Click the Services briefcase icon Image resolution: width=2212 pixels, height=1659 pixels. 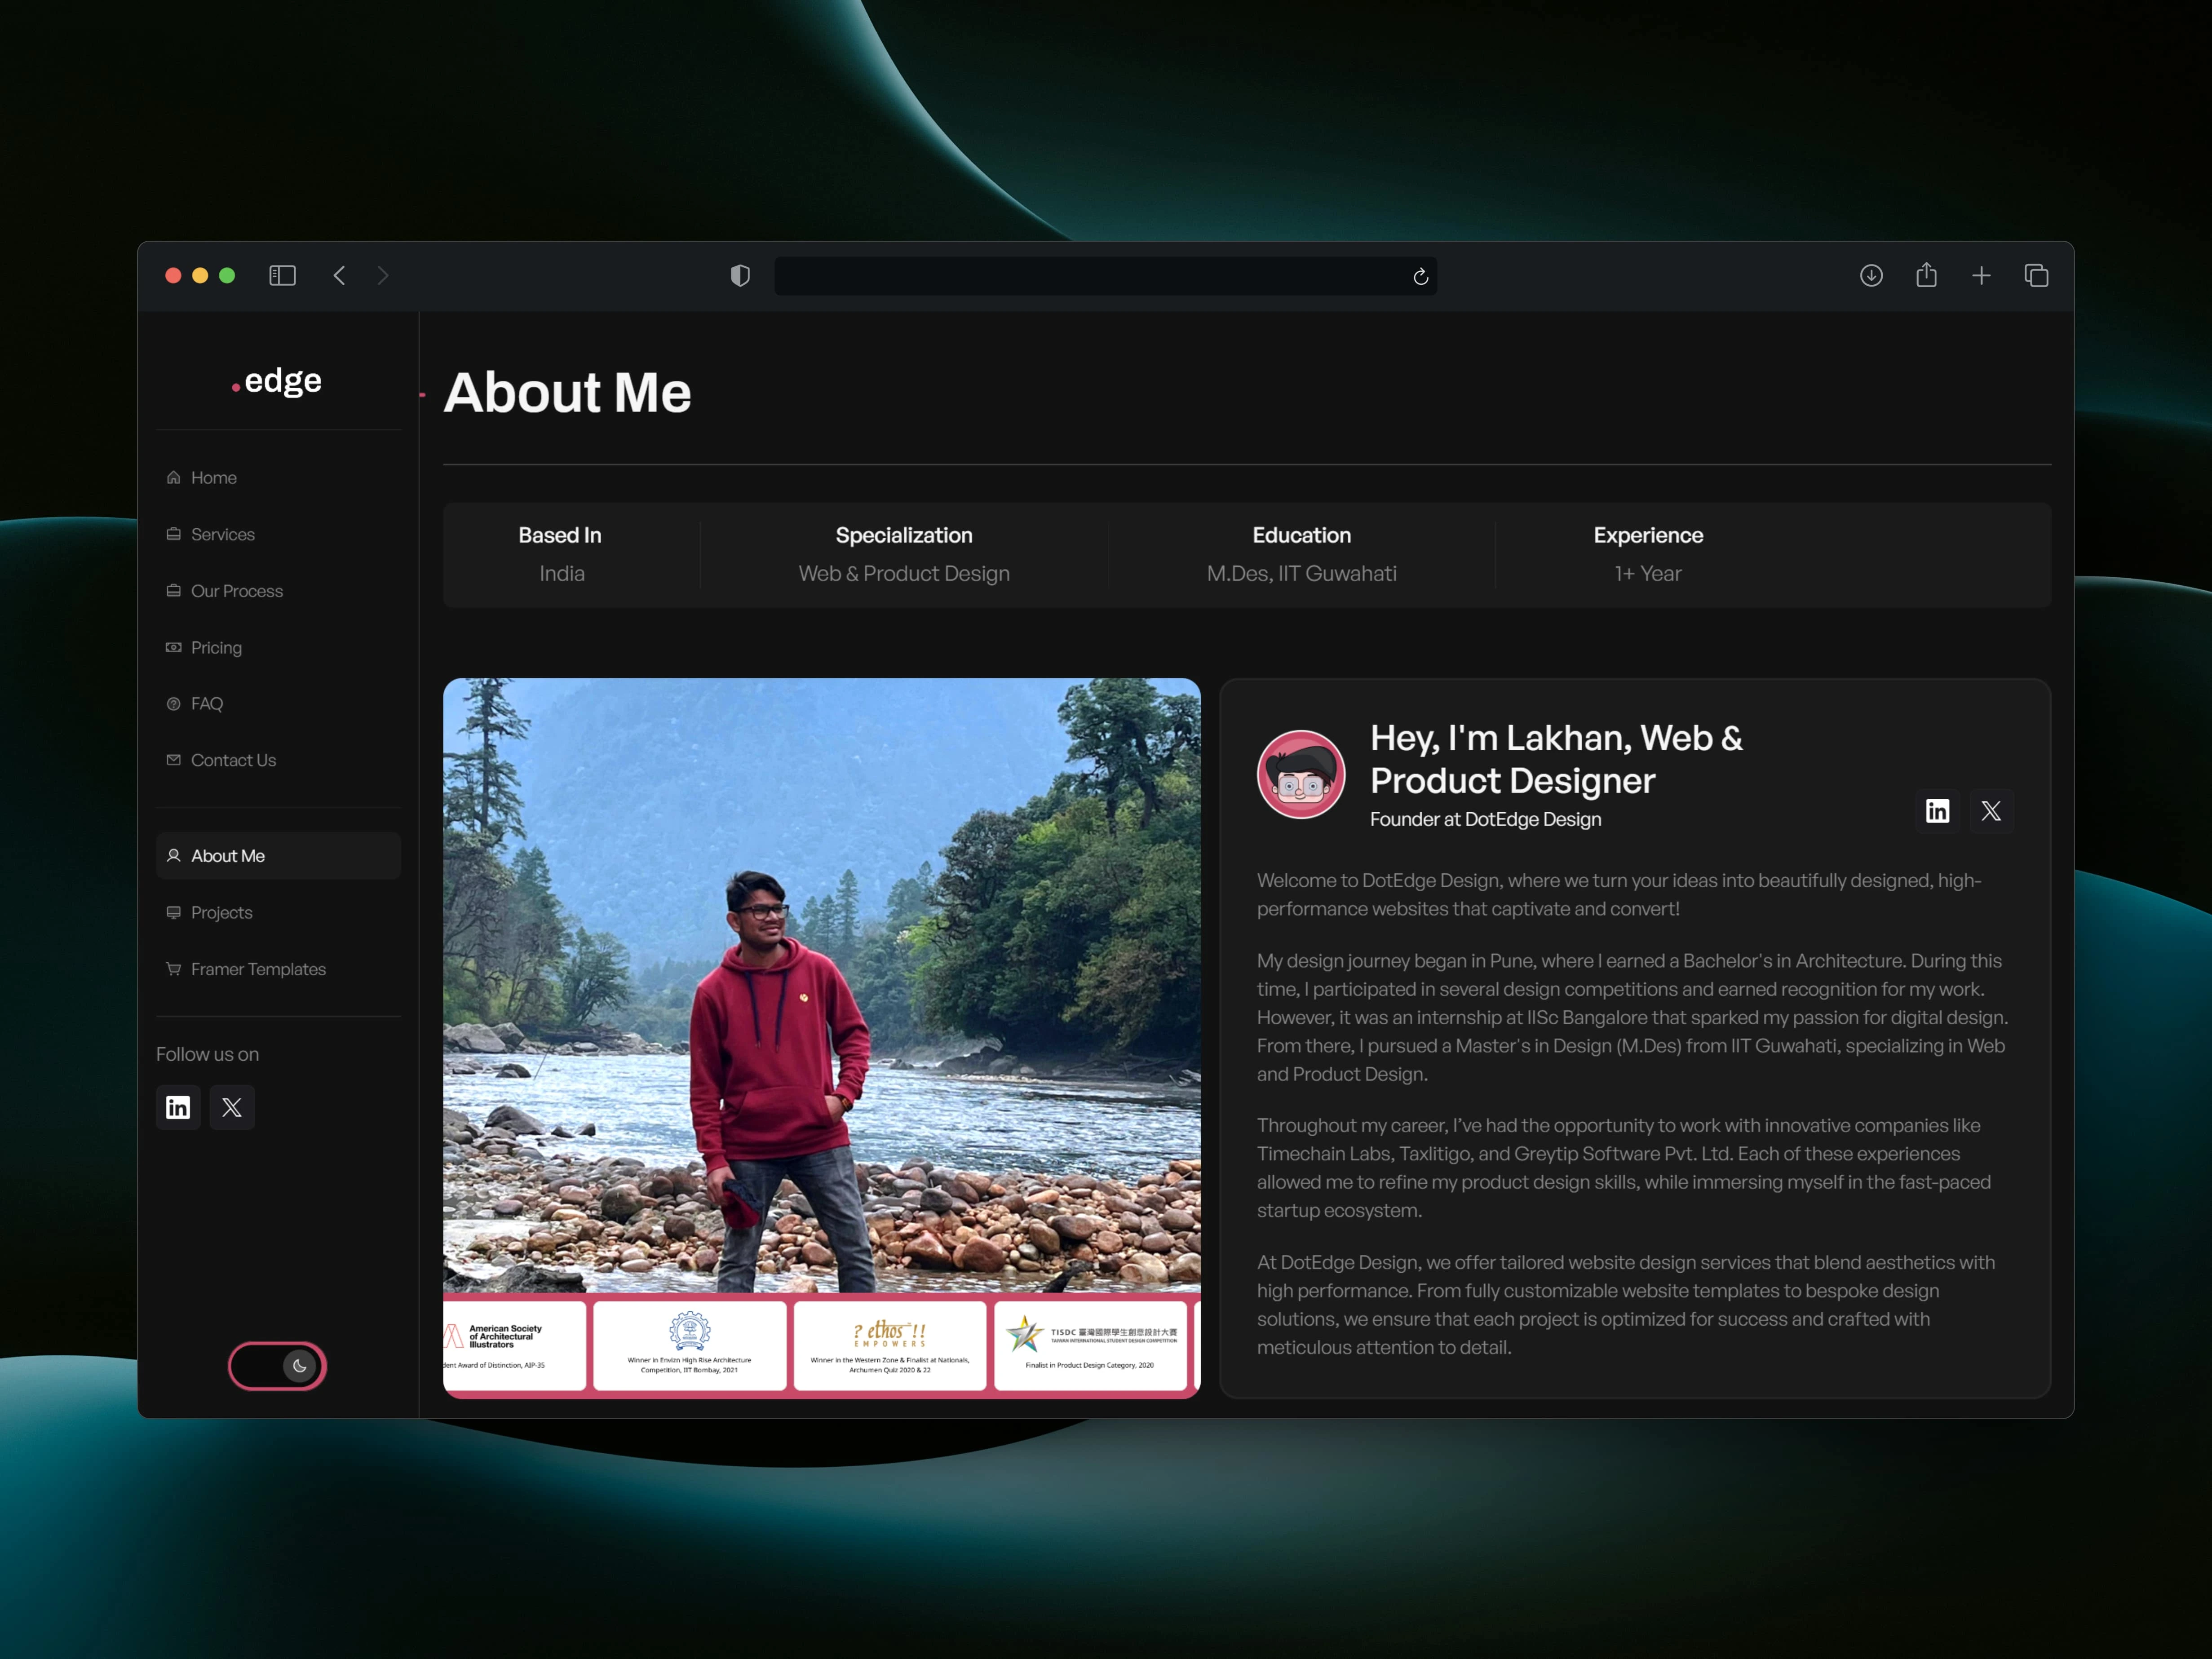pyautogui.click(x=173, y=534)
